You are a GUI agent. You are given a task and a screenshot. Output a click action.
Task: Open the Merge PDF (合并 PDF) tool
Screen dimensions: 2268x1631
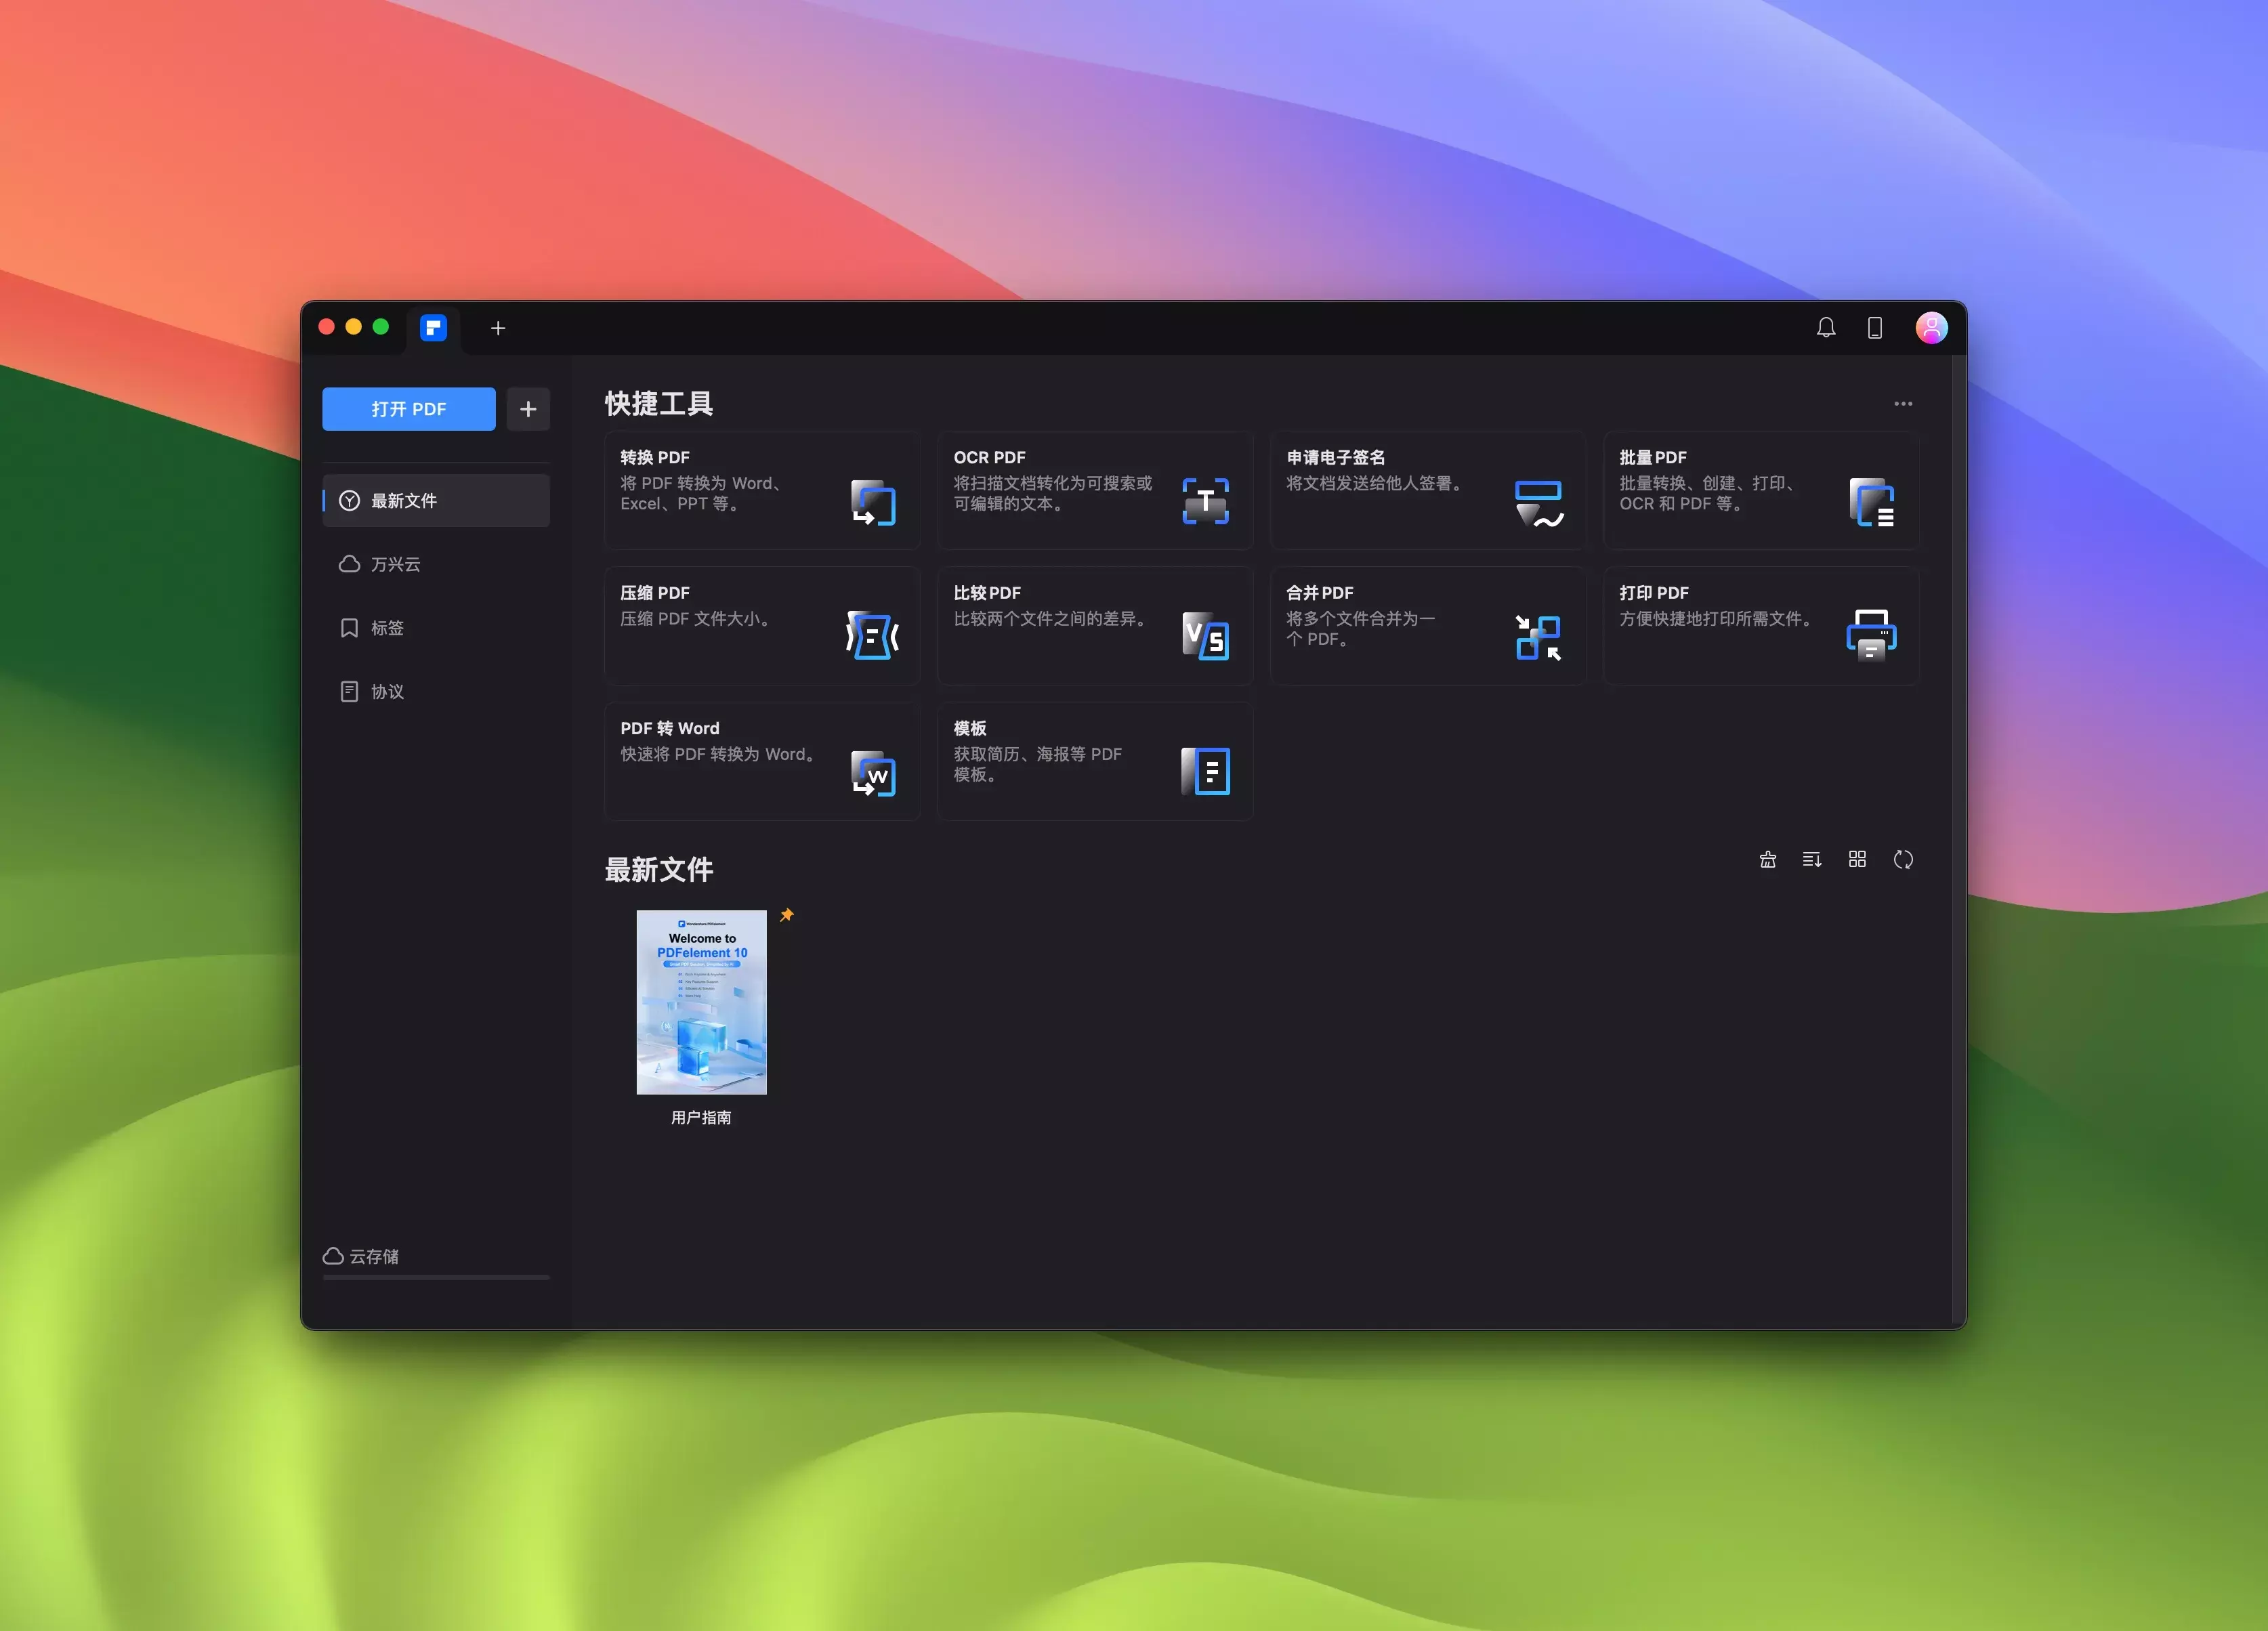tap(1427, 626)
